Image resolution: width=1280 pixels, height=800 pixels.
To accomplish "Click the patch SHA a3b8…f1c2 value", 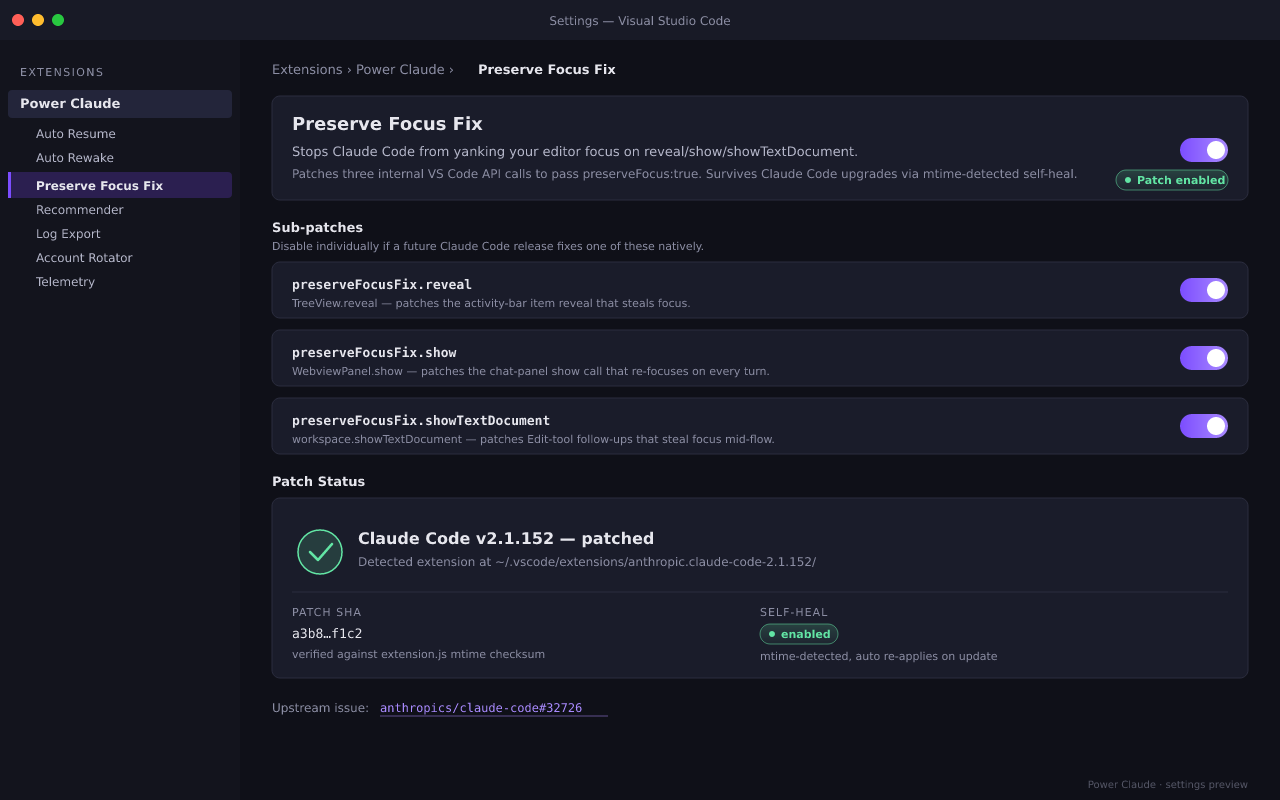I will pyautogui.click(x=327, y=633).
